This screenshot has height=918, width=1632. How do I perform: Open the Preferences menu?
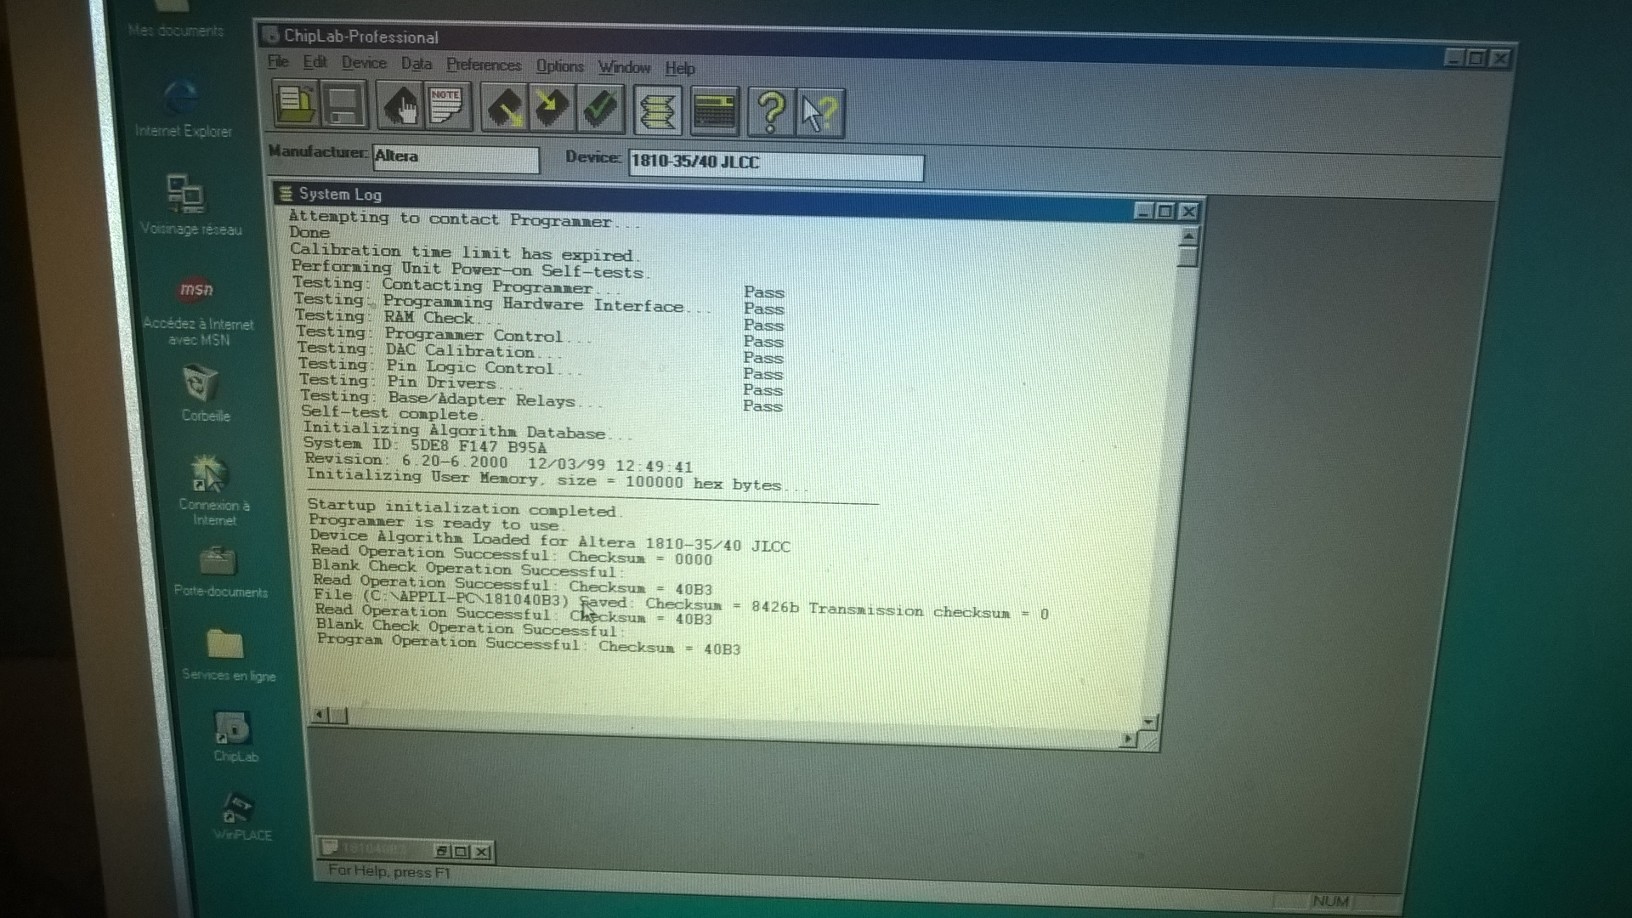click(484, 65)
